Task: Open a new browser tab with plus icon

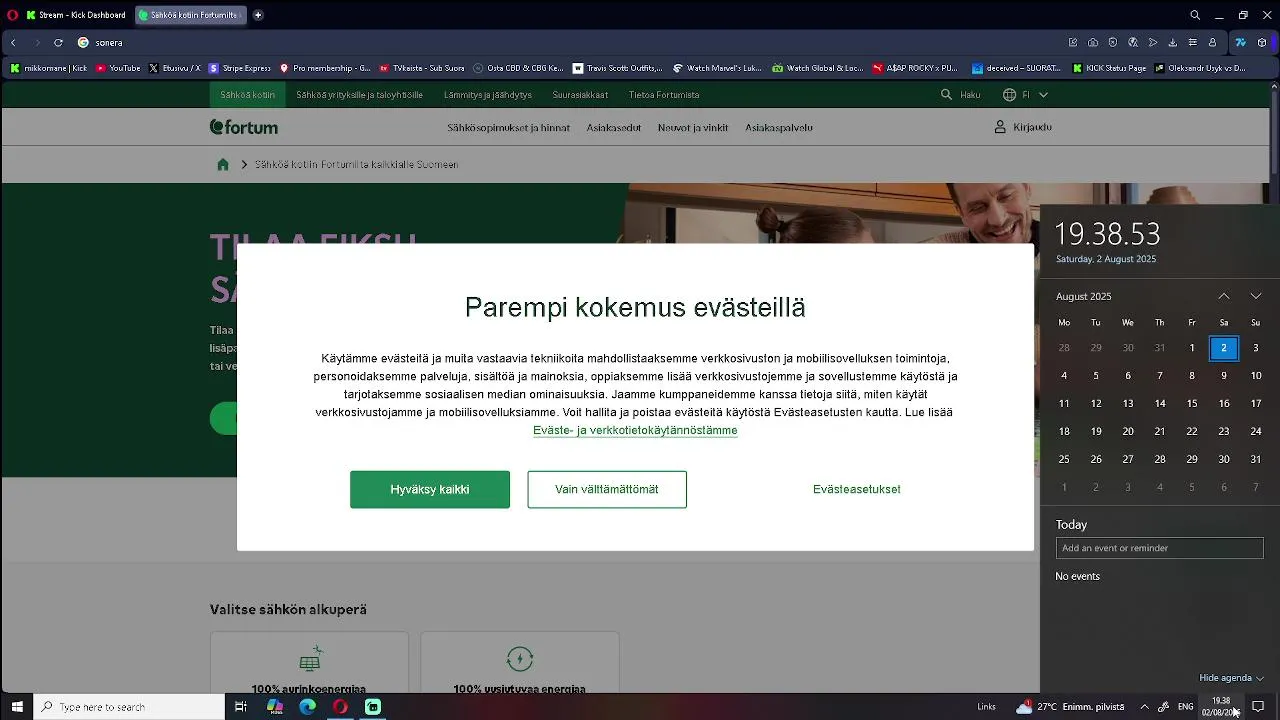Action: click(258, 15)
